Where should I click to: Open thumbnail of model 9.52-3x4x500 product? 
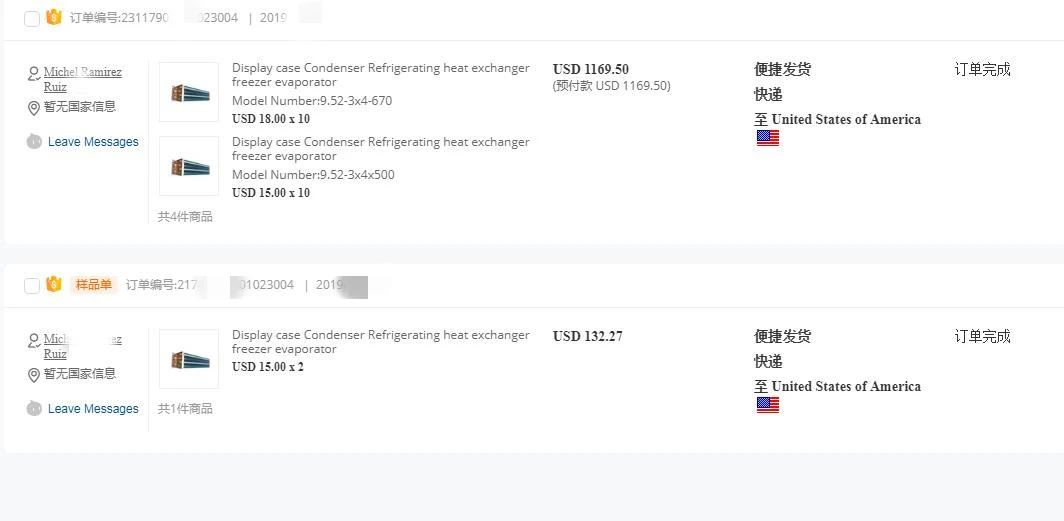[x=189, y=166]
